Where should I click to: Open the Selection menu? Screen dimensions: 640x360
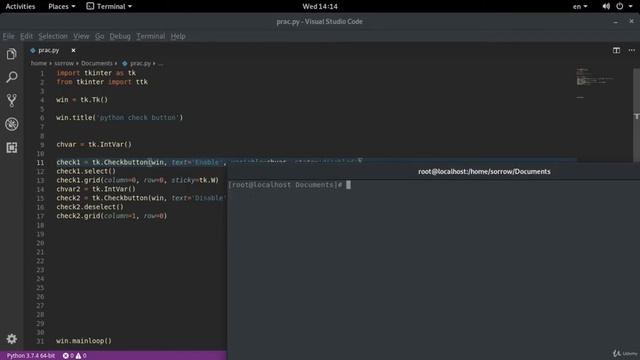tap(53, 36)
